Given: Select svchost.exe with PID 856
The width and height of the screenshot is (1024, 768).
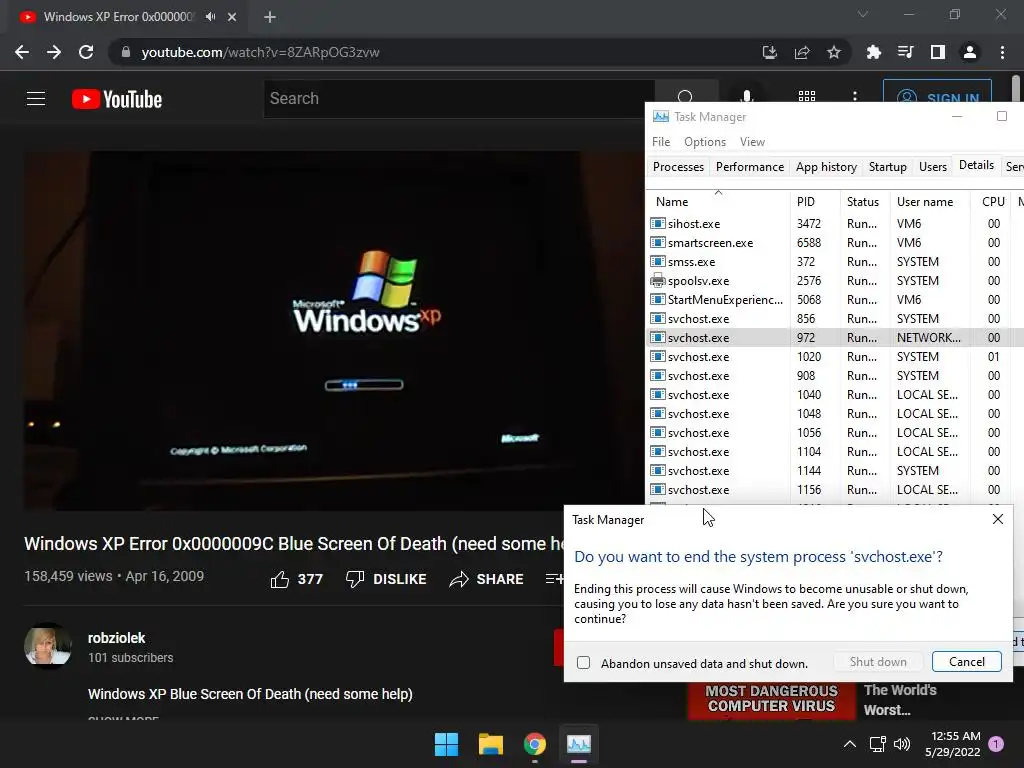Looking at the screenshot, I should pos(835,318).
